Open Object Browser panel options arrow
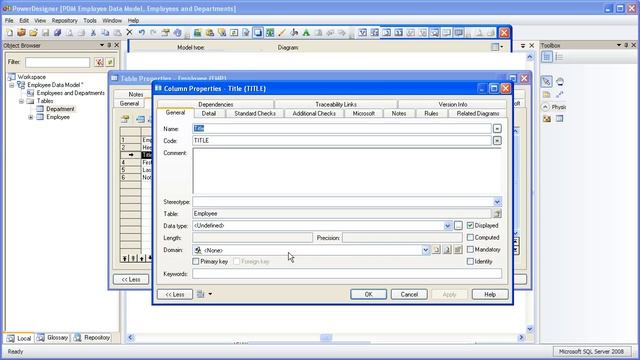 coord(102,45)
